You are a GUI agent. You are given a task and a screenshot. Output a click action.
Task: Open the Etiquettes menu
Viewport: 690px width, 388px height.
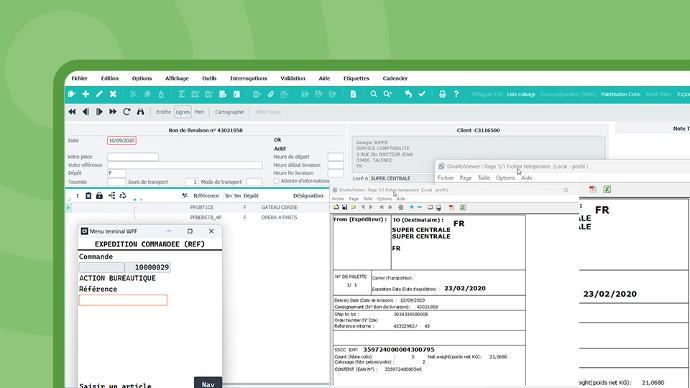[x=356, y=78]
